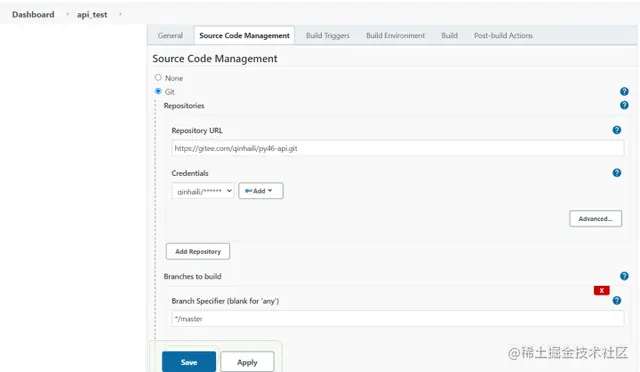Save the job configuration
Screen dimensions: 640x372
[x=189, y=362]
